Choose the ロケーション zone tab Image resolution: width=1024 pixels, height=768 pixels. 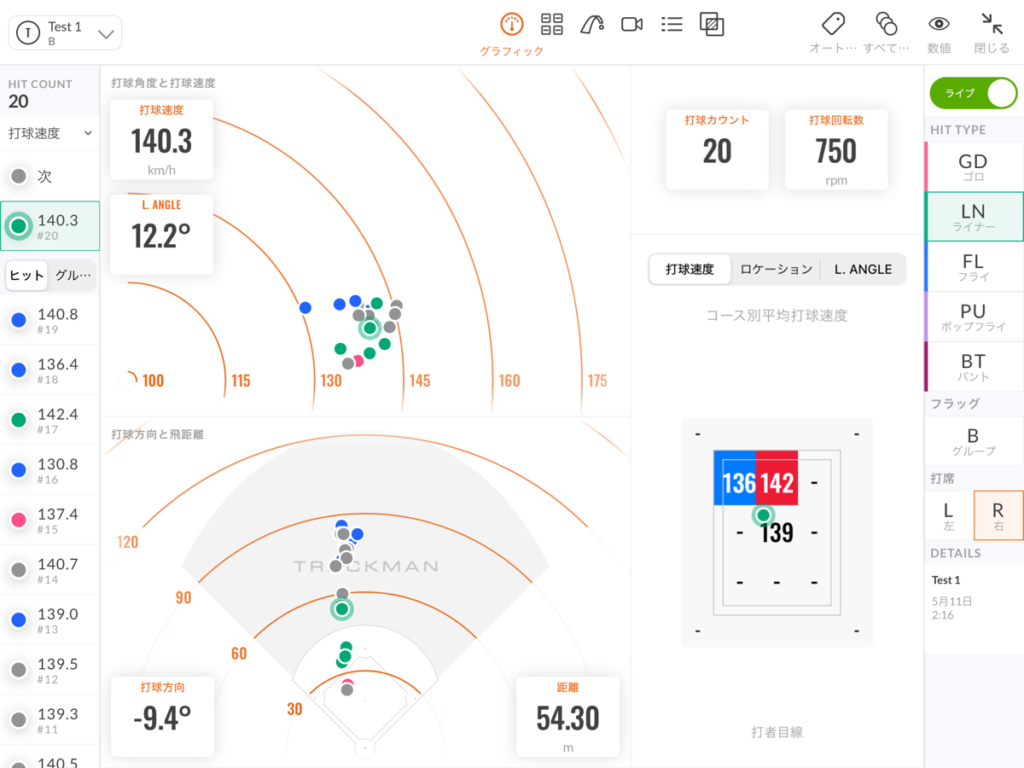point(776,269)
